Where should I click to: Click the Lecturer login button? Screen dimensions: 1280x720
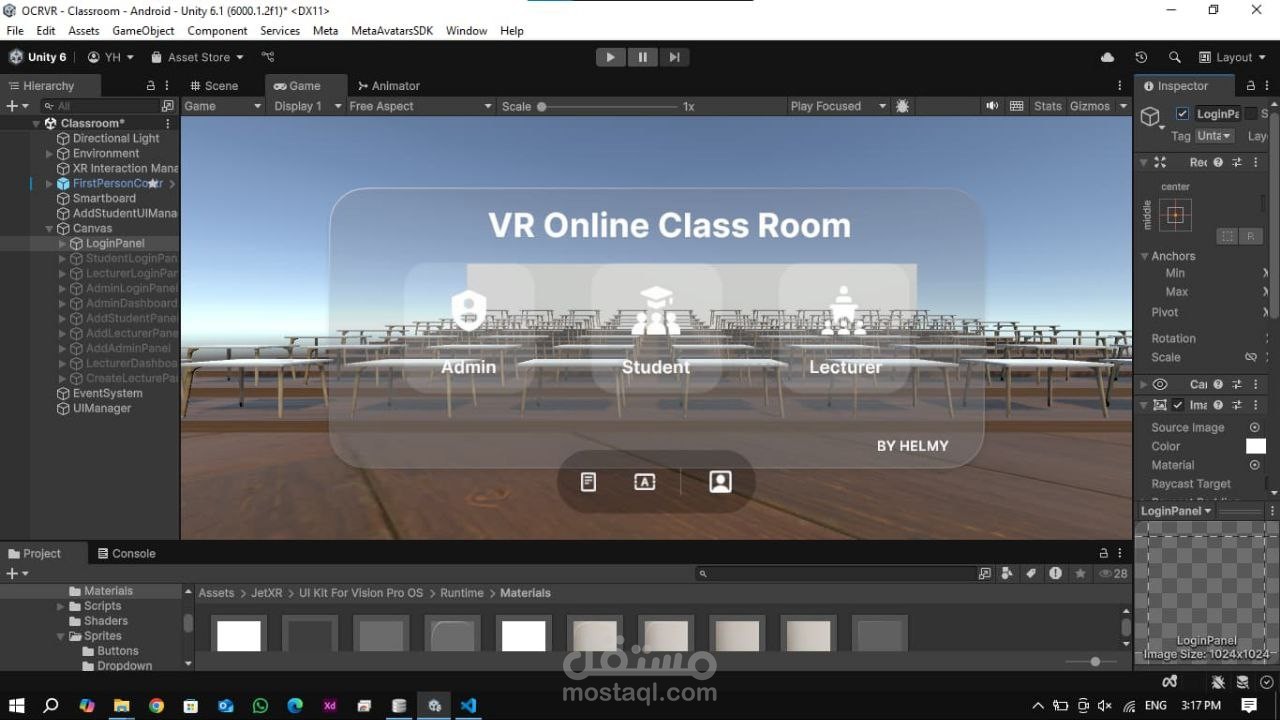click(844, 327)
